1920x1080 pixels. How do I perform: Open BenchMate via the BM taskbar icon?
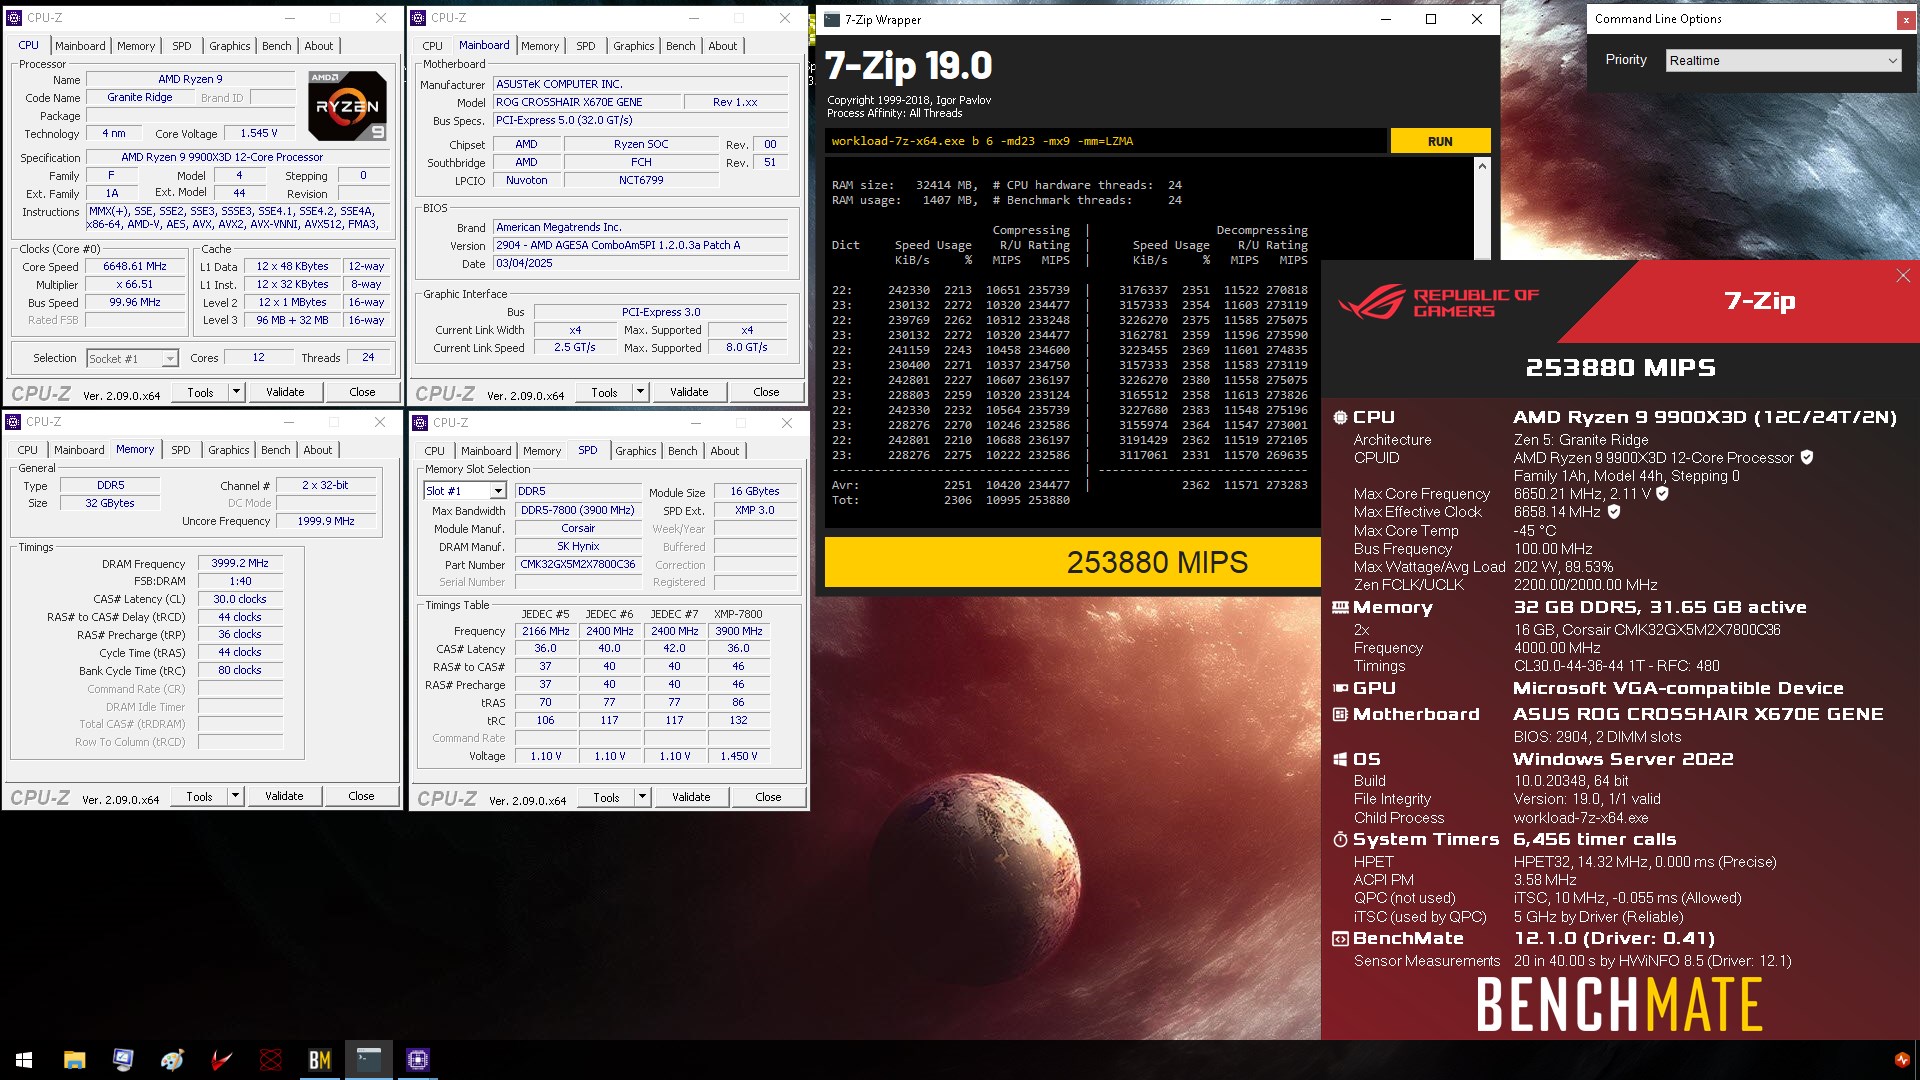coord(319,1060)
